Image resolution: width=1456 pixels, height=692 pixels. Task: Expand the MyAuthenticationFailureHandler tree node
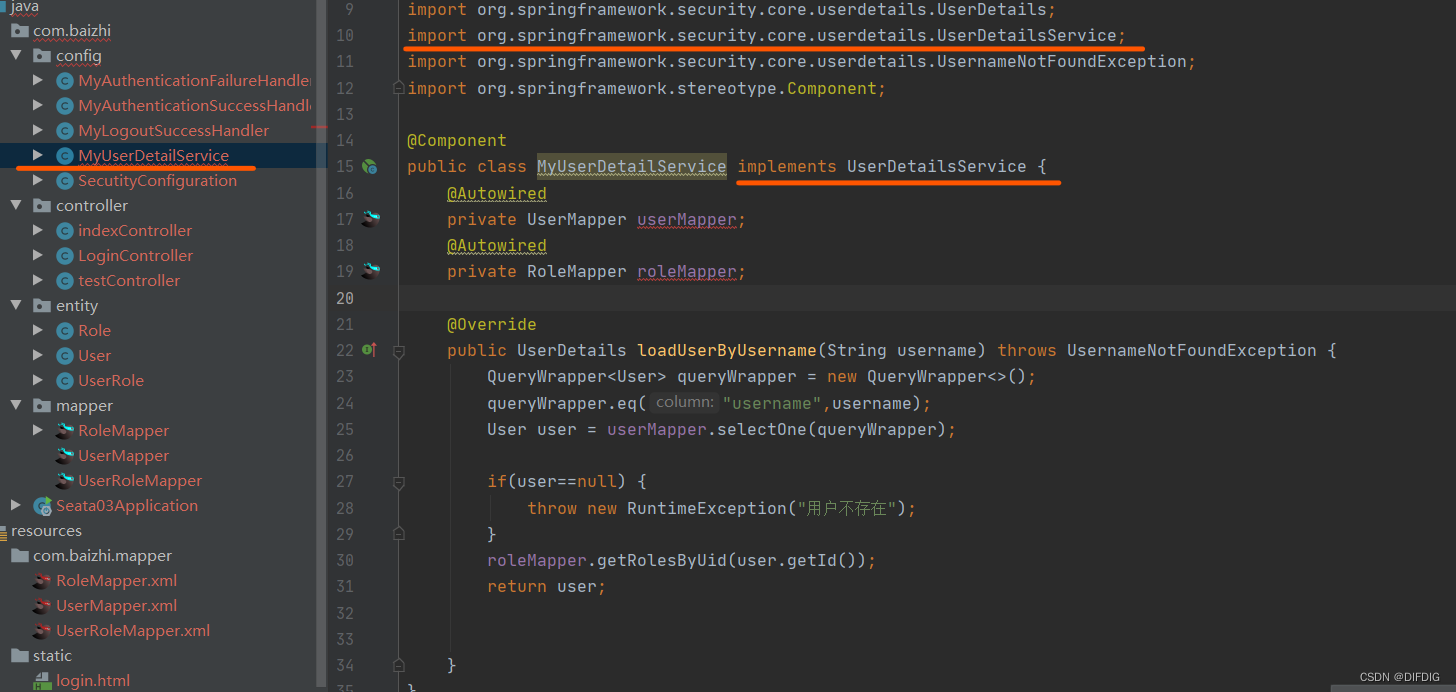37,80
